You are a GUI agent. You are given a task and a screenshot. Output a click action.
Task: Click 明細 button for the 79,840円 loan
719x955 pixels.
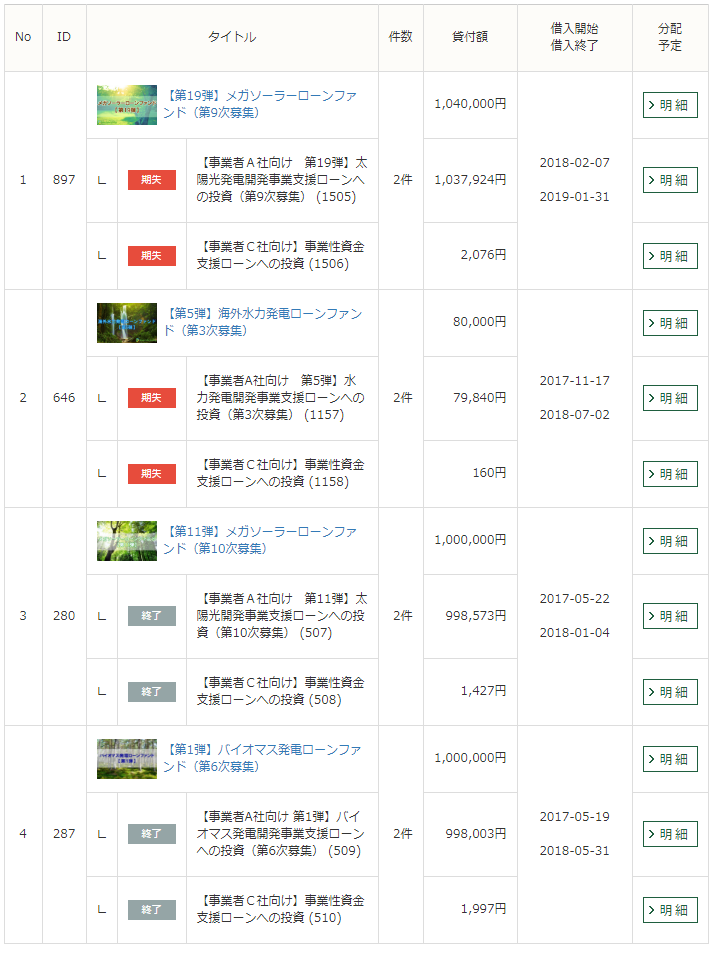[x=670, y=398]
